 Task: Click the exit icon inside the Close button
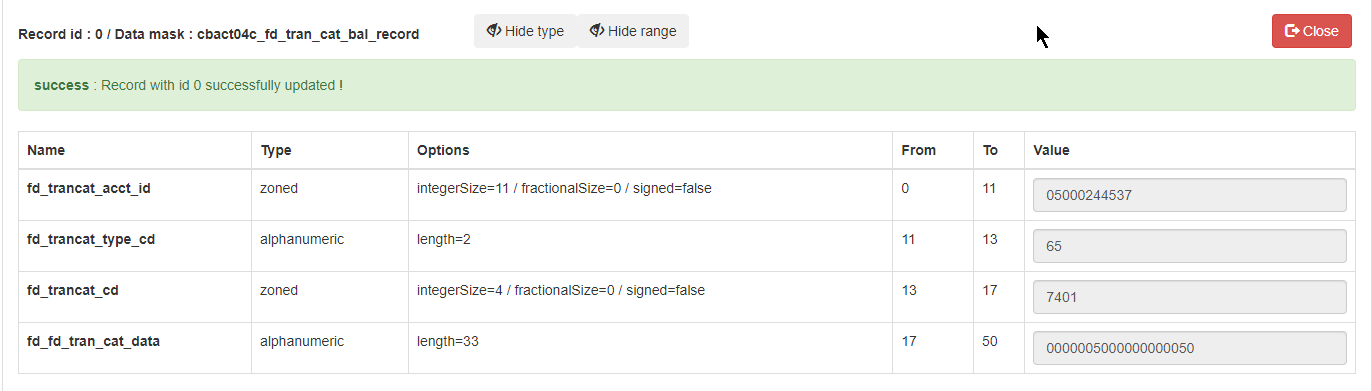pos(1292,31)
